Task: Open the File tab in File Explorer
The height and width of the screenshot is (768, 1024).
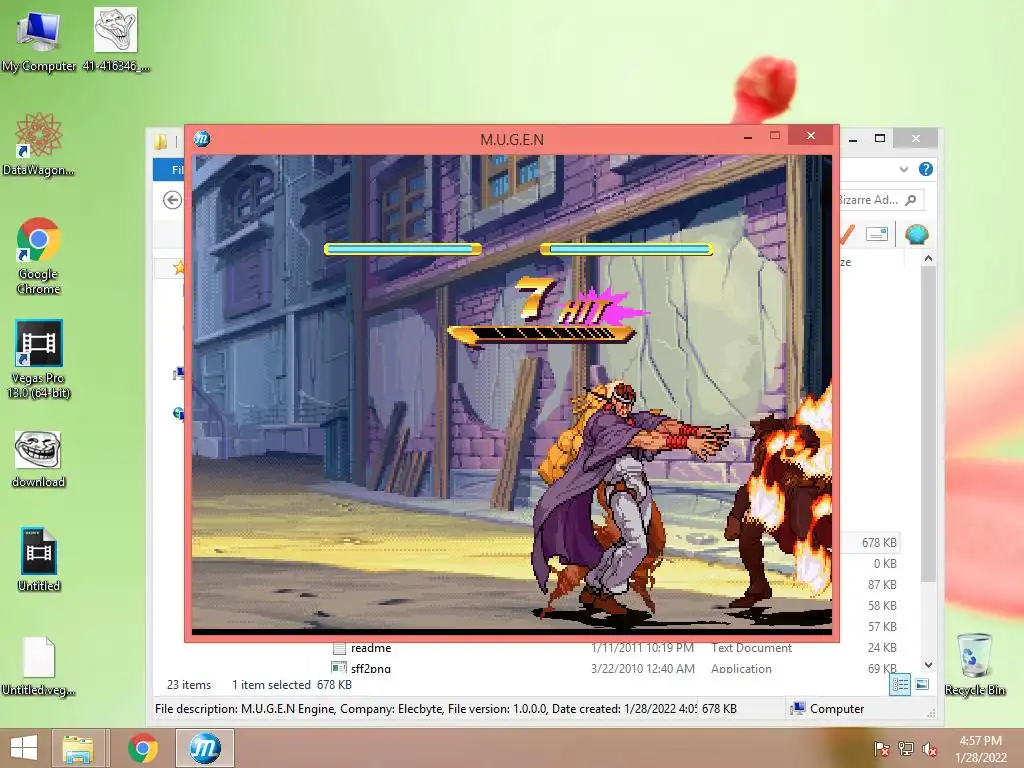Action: 168,170
